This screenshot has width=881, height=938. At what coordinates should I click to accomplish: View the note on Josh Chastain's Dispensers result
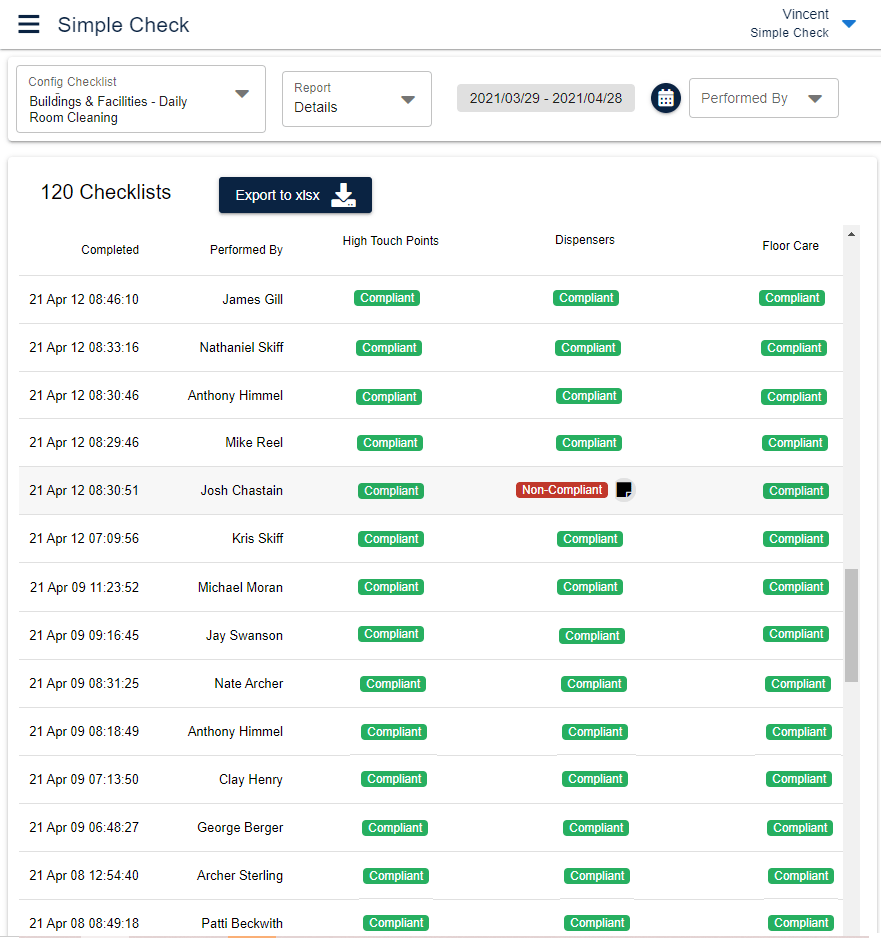coord(624,489)
